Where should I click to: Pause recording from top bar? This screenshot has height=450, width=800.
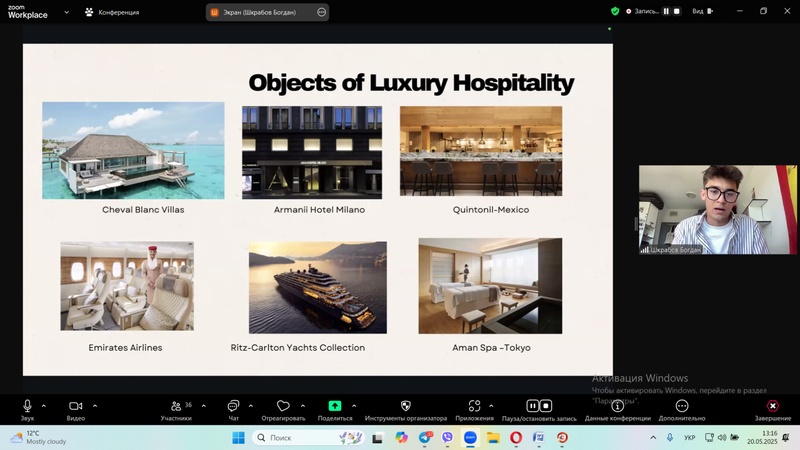click(666, 11)
